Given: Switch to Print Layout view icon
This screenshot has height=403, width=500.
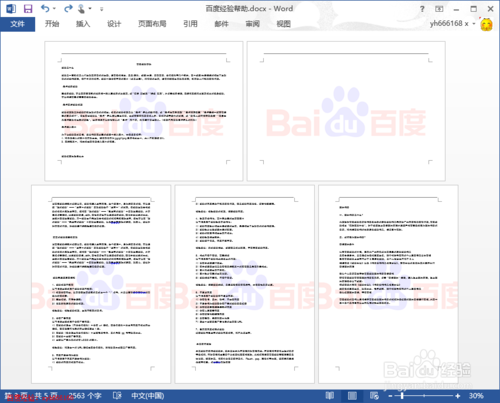Looking at the screenshot, I should [x=352, y=396].
